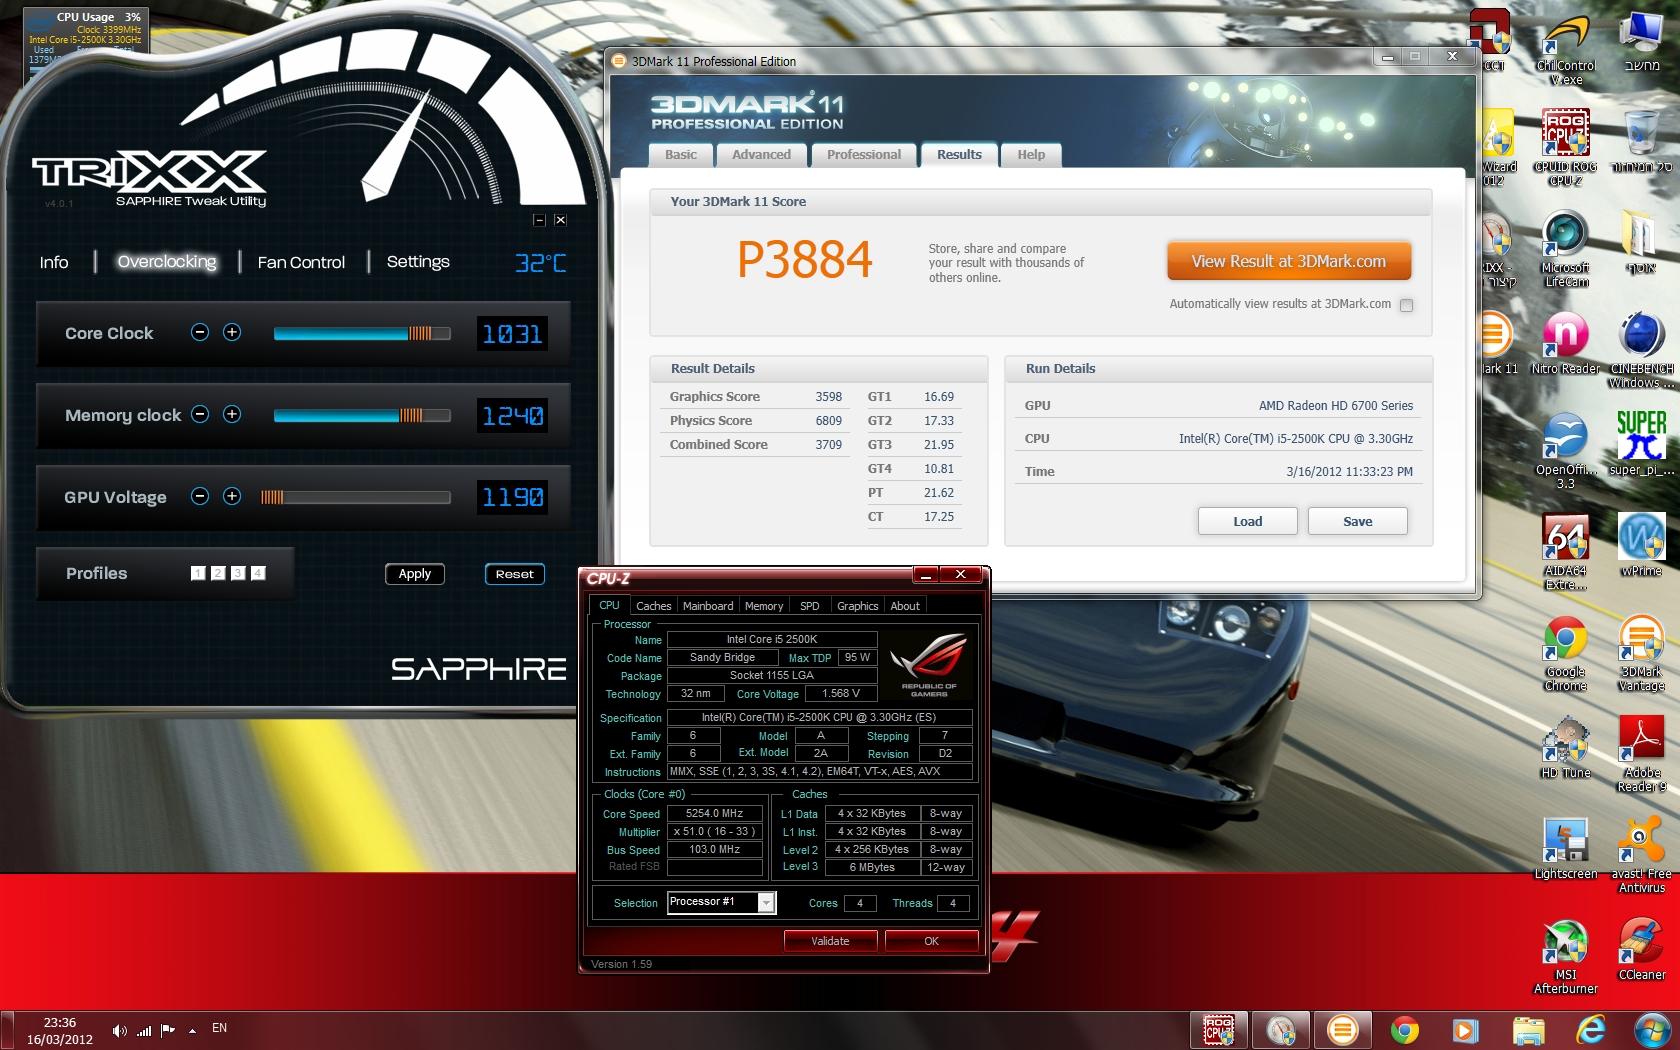The height and width of the screenshot is (1050, 1680).
Task: Open Adobe Reader 9 desktop icon
Action: pyautogui.click(x=1642, y=754)
